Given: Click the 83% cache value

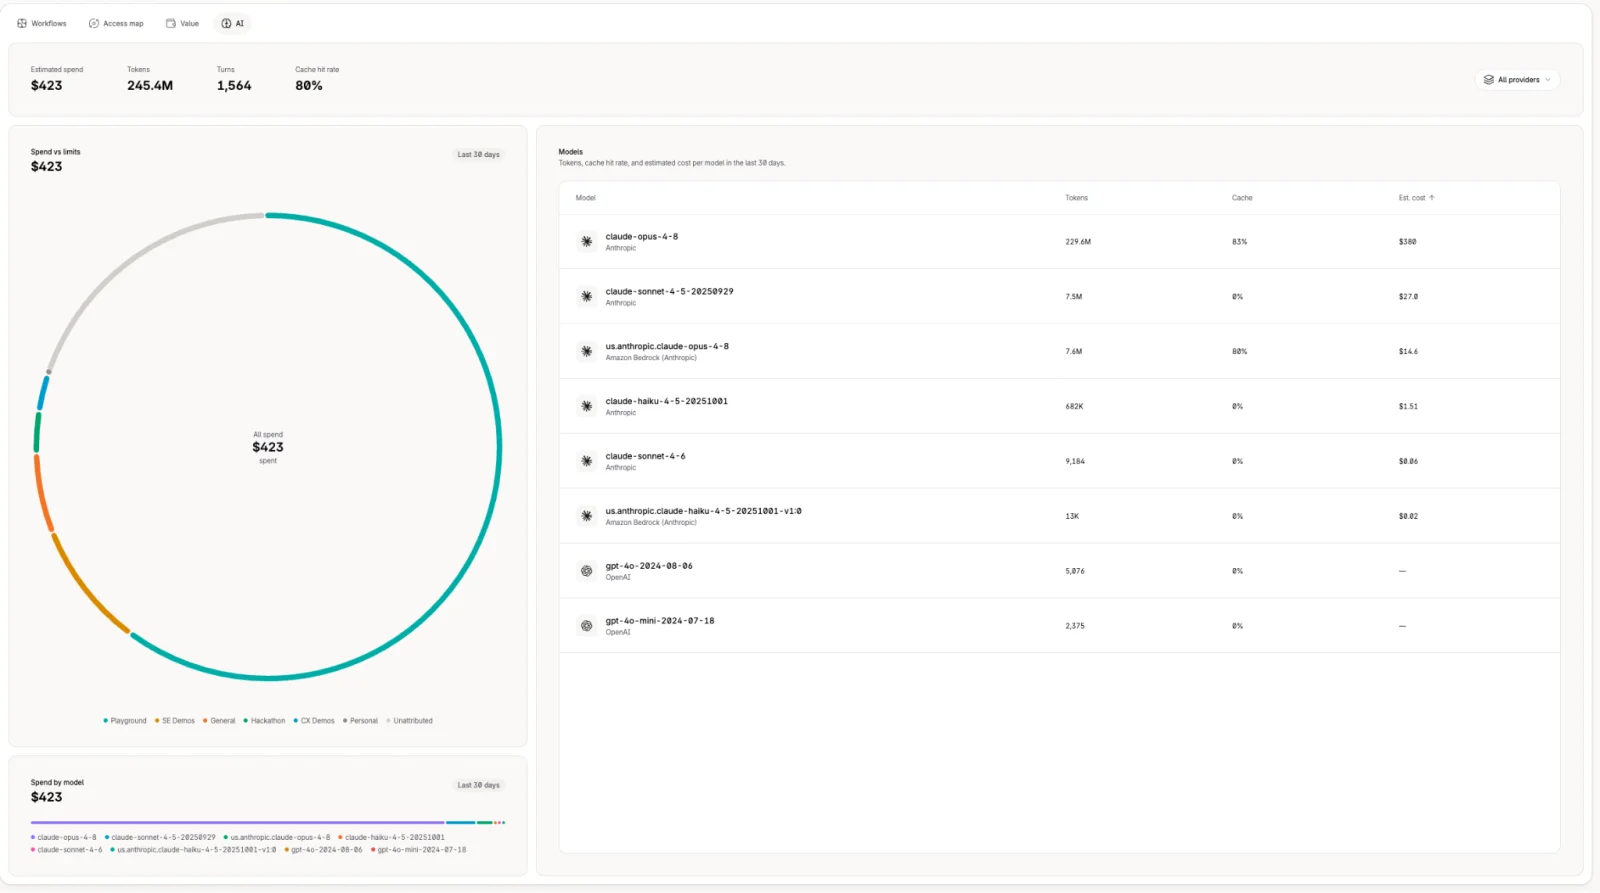Looking at the screenshot, I should 1239,242.
